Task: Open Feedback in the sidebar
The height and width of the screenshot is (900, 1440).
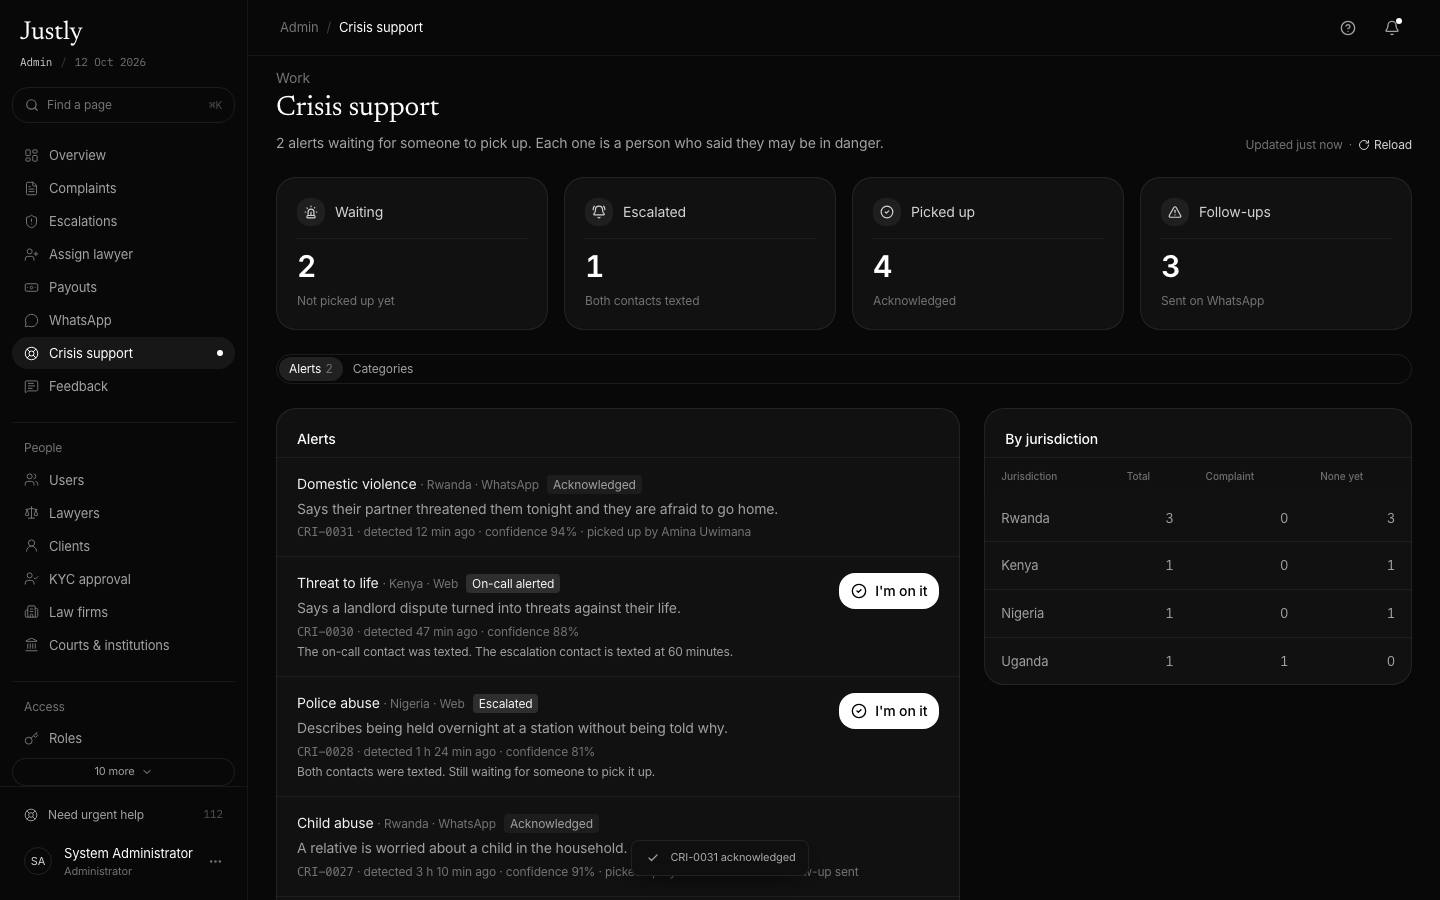Action: click(x=123, y=386)
